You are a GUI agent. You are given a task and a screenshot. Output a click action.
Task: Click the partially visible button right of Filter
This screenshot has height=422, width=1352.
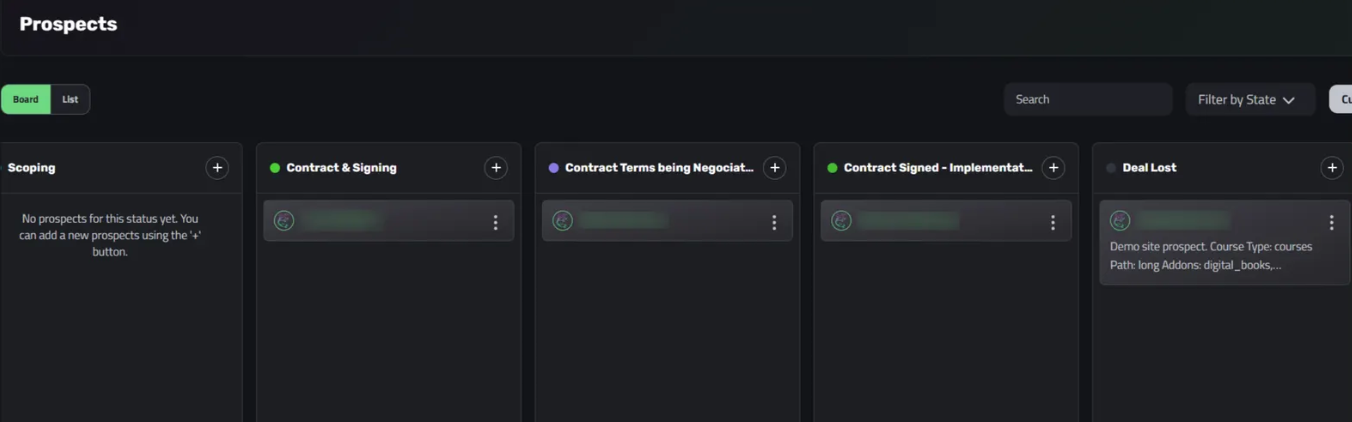(1340, 99)
